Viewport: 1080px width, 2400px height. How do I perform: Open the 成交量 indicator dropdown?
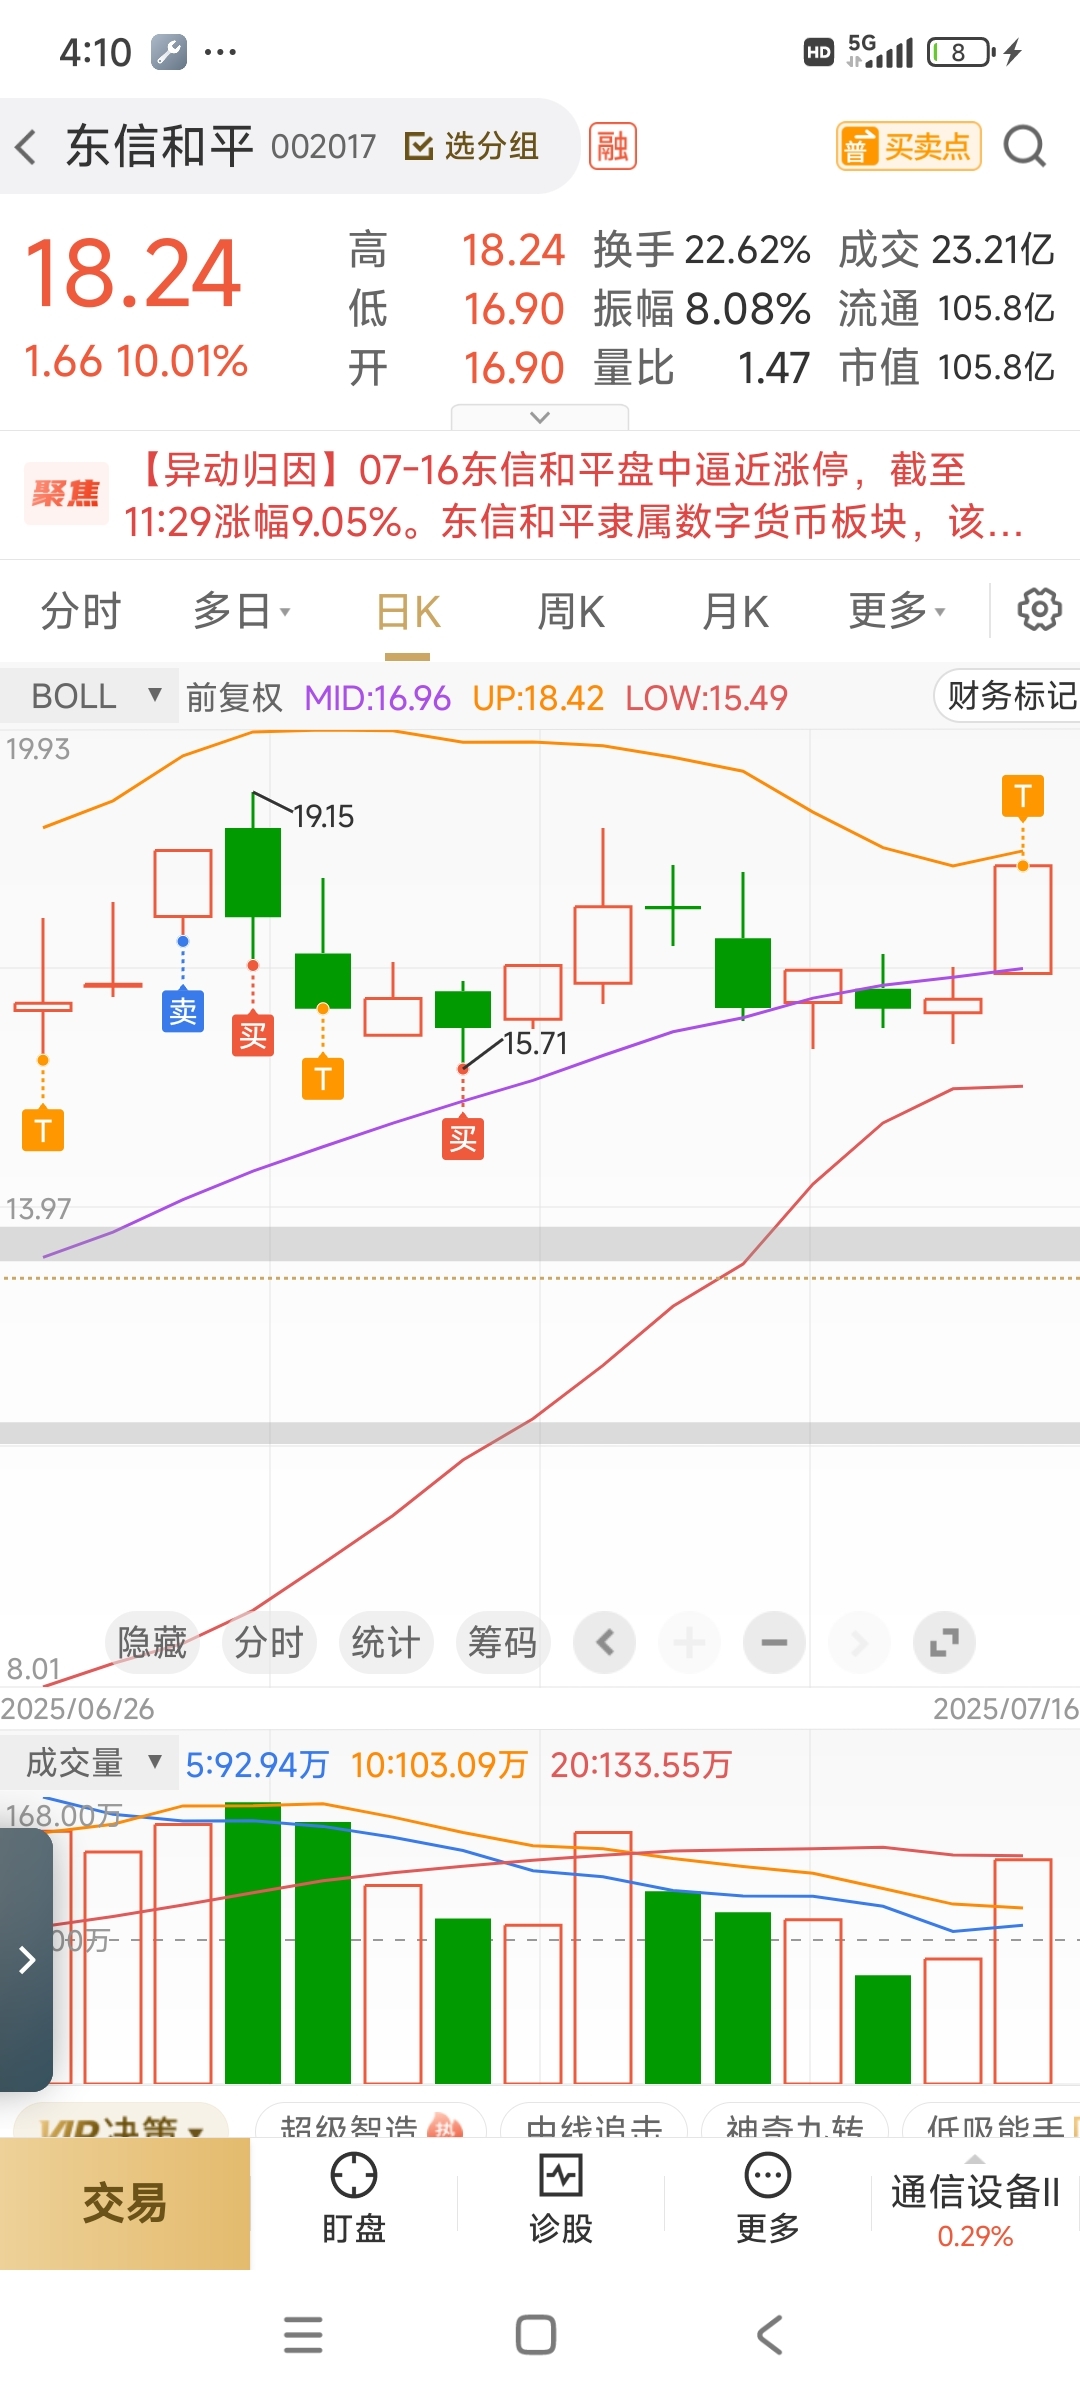tap(90, 1762)
